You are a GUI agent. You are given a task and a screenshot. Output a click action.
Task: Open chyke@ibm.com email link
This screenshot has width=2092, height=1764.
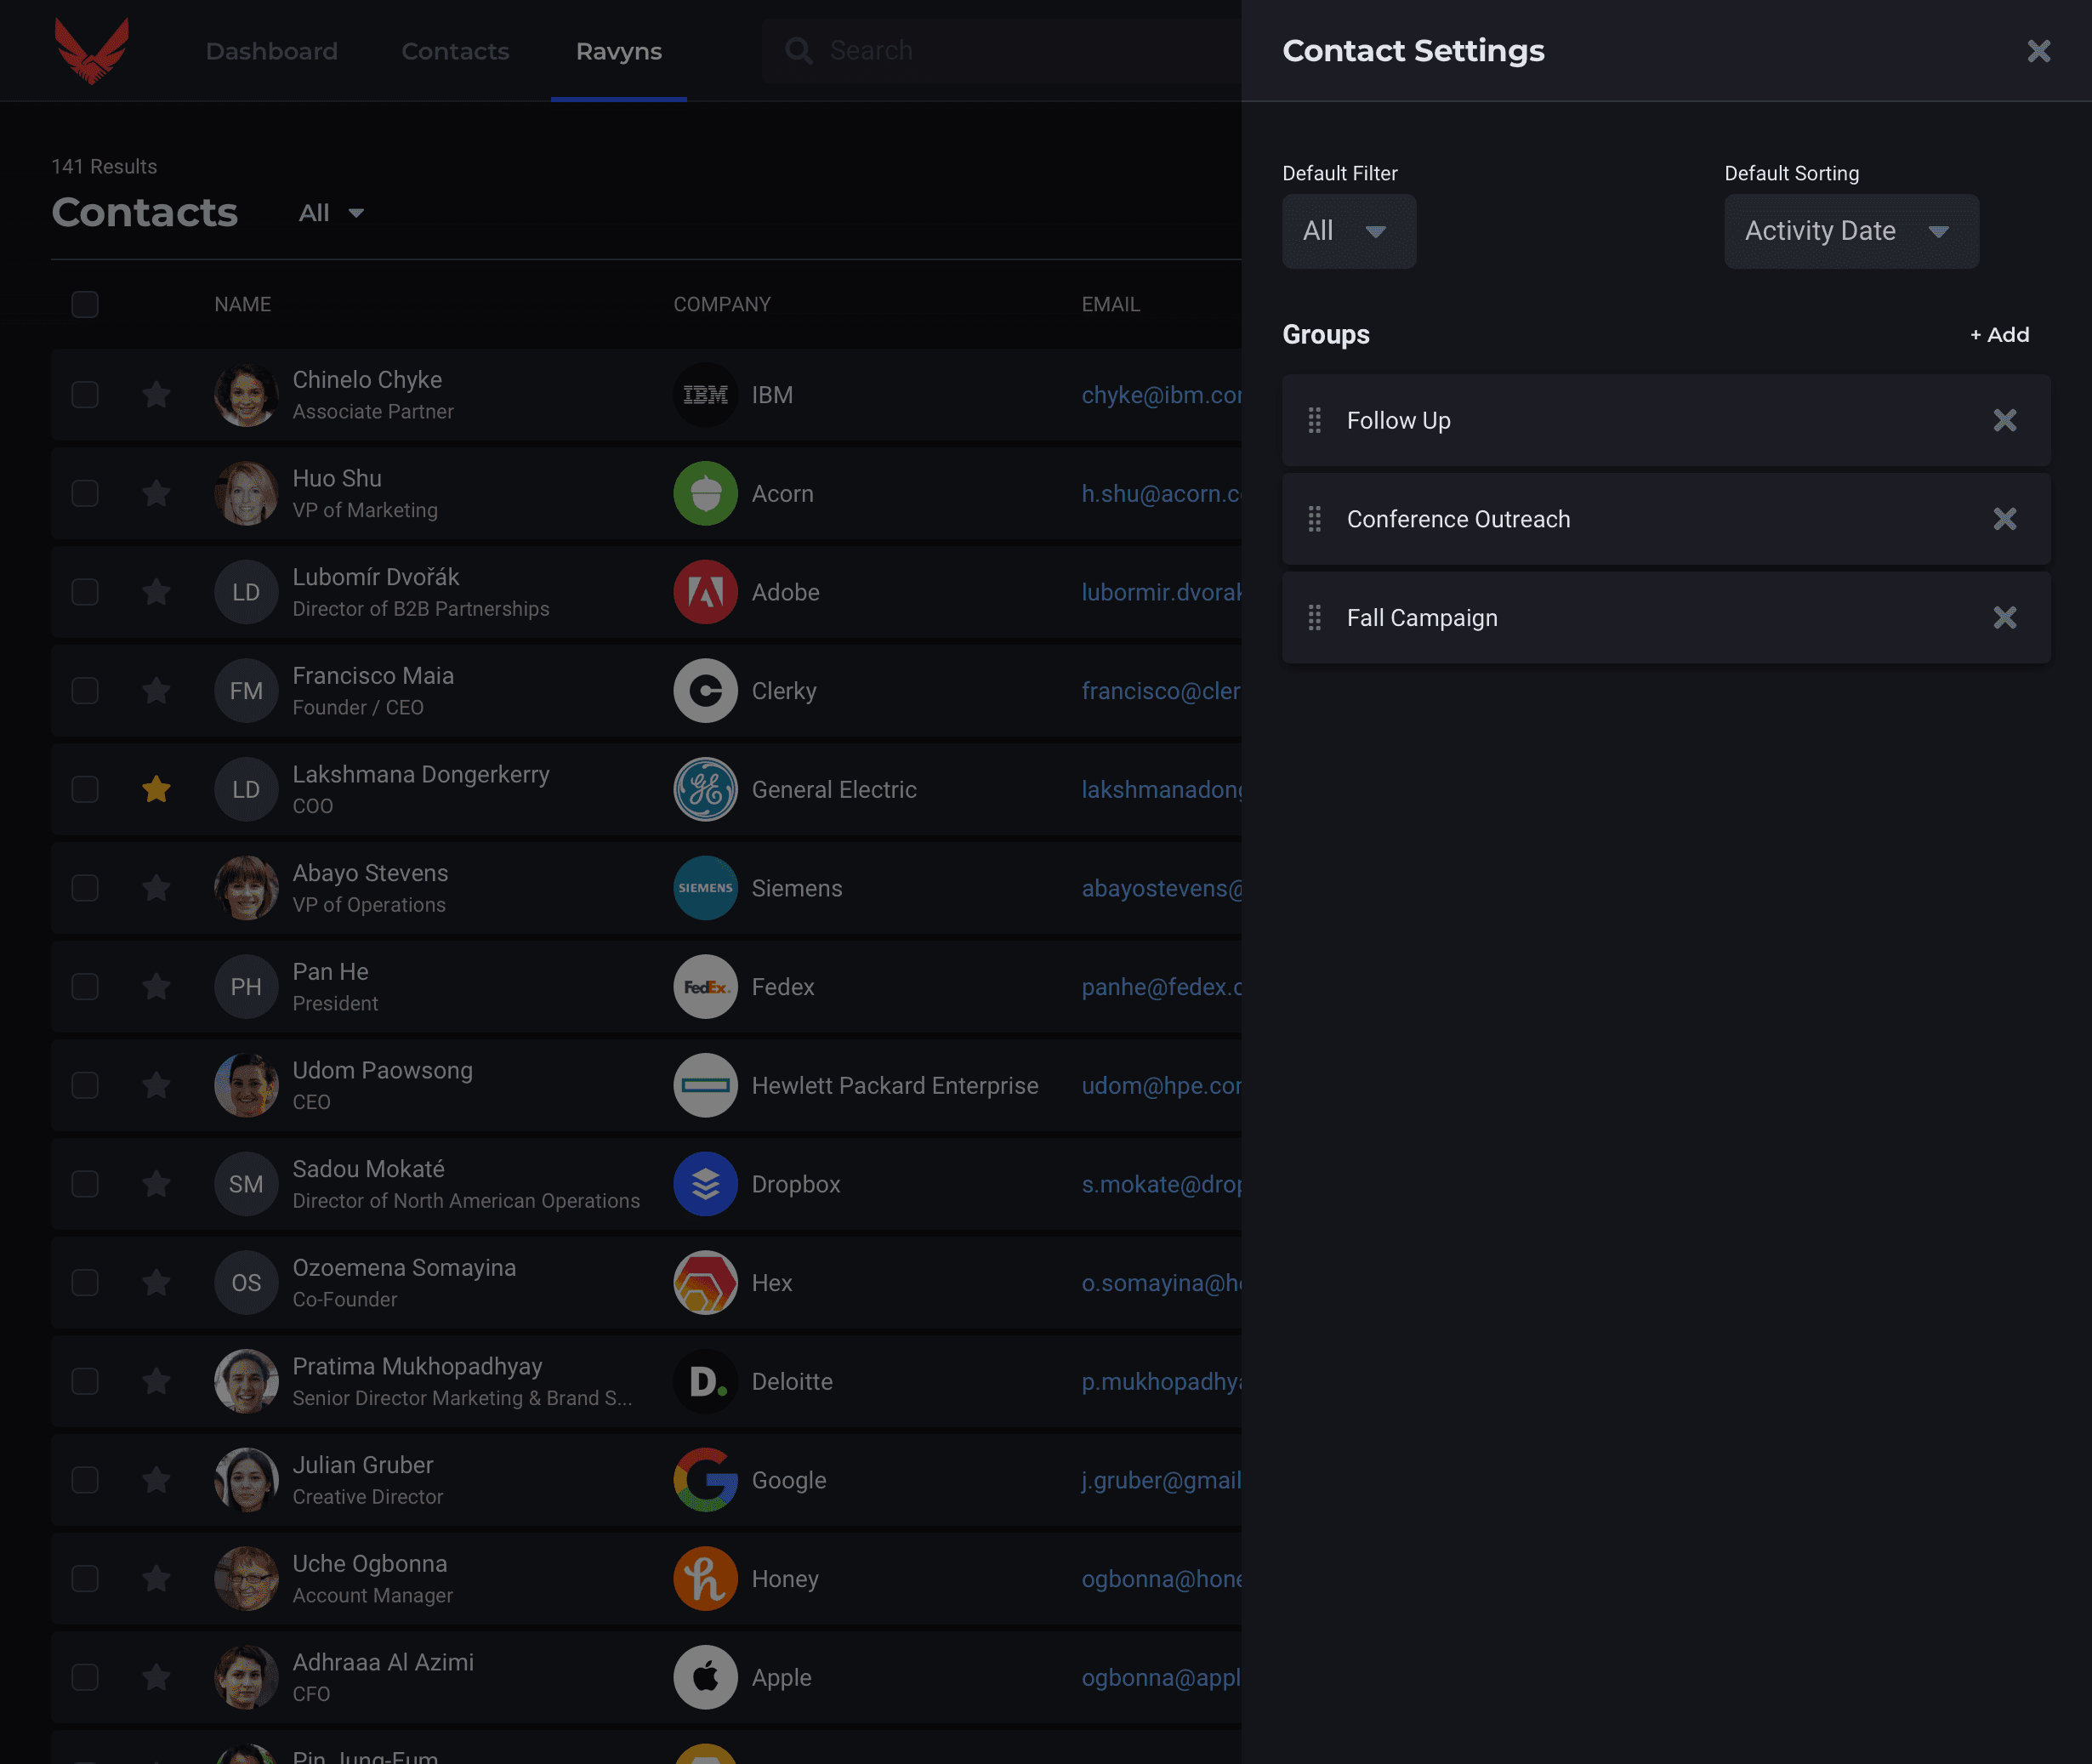click(x=1160, y=395)
